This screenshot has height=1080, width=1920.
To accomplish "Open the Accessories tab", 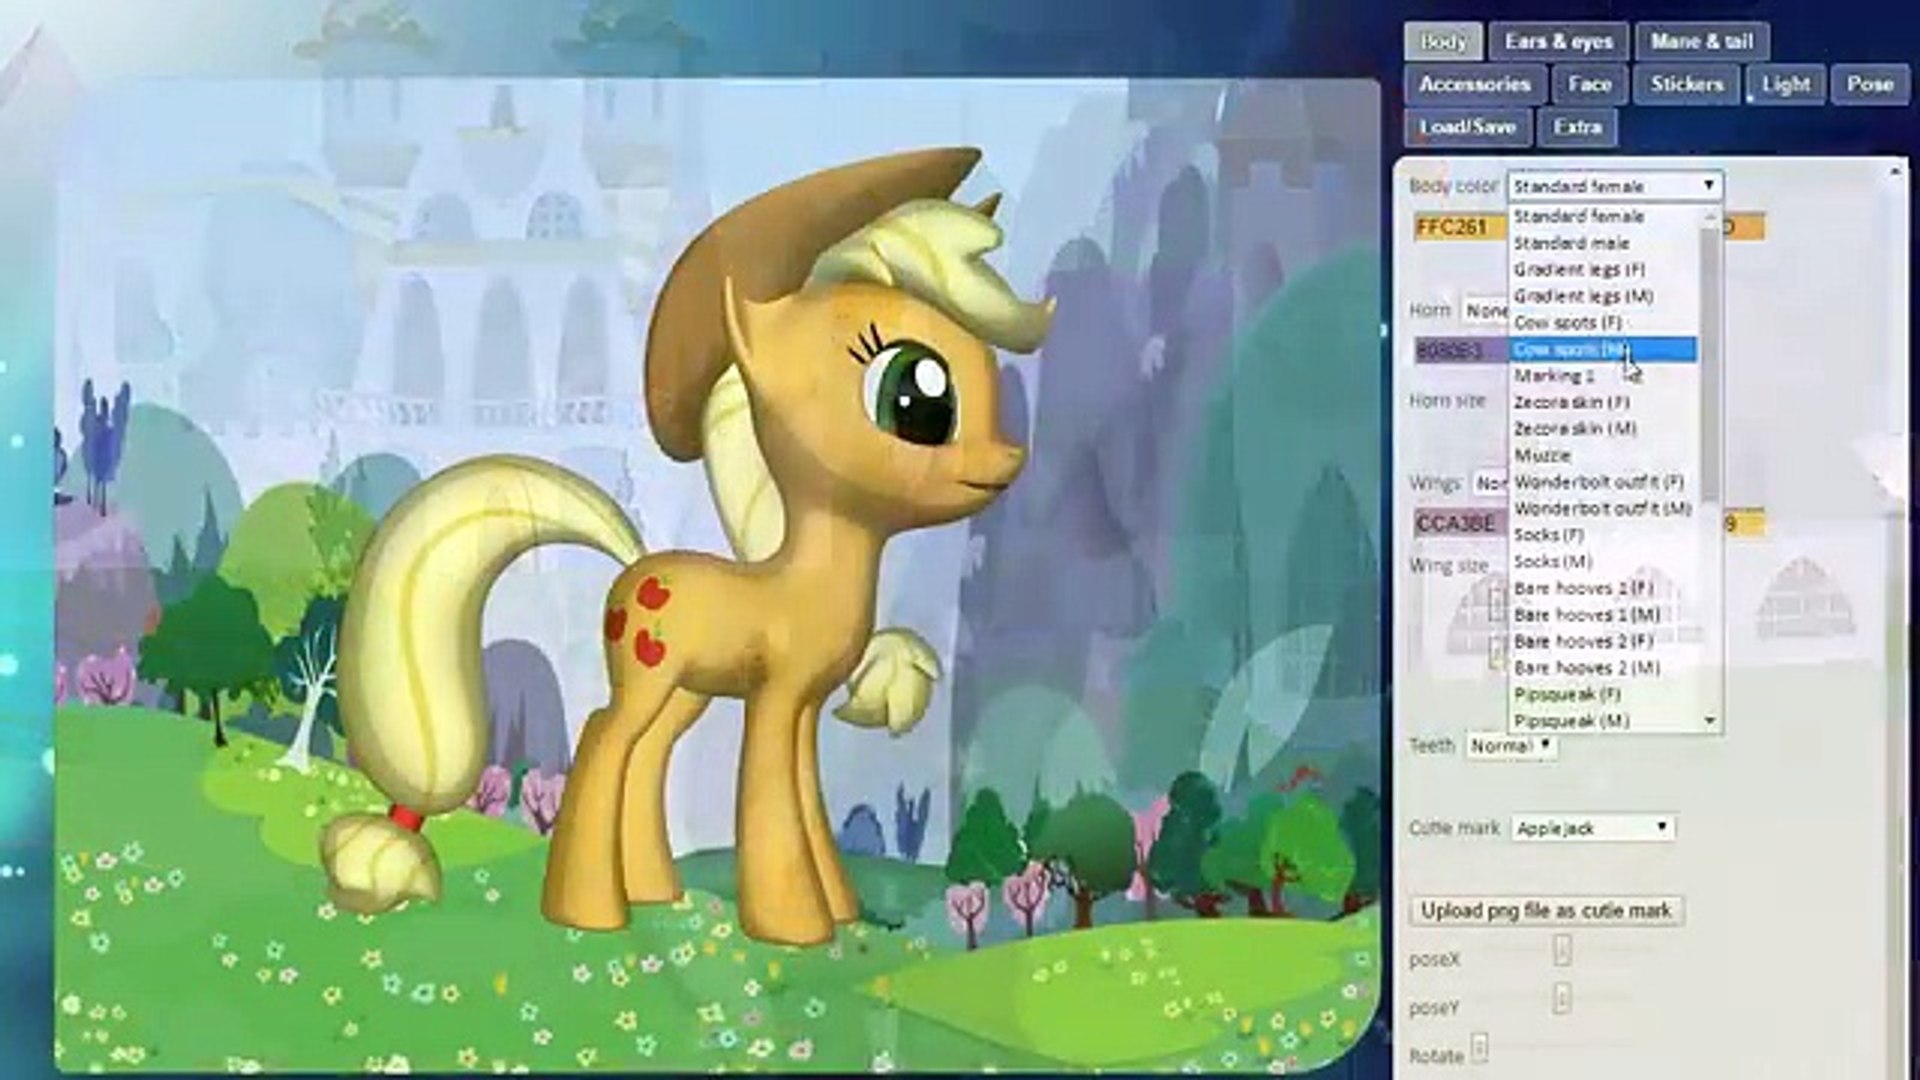I will (1474, 85).
